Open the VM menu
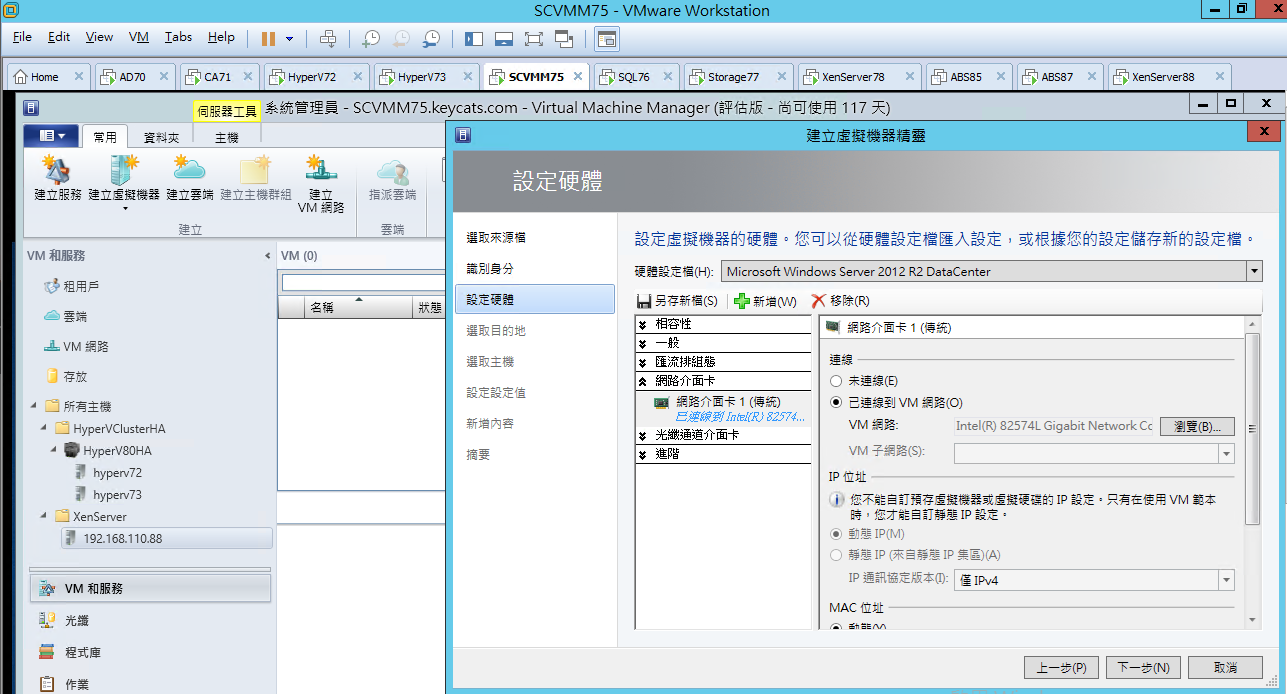The width and height of the screenshot is (1287, 694). (x=139, y=37)
